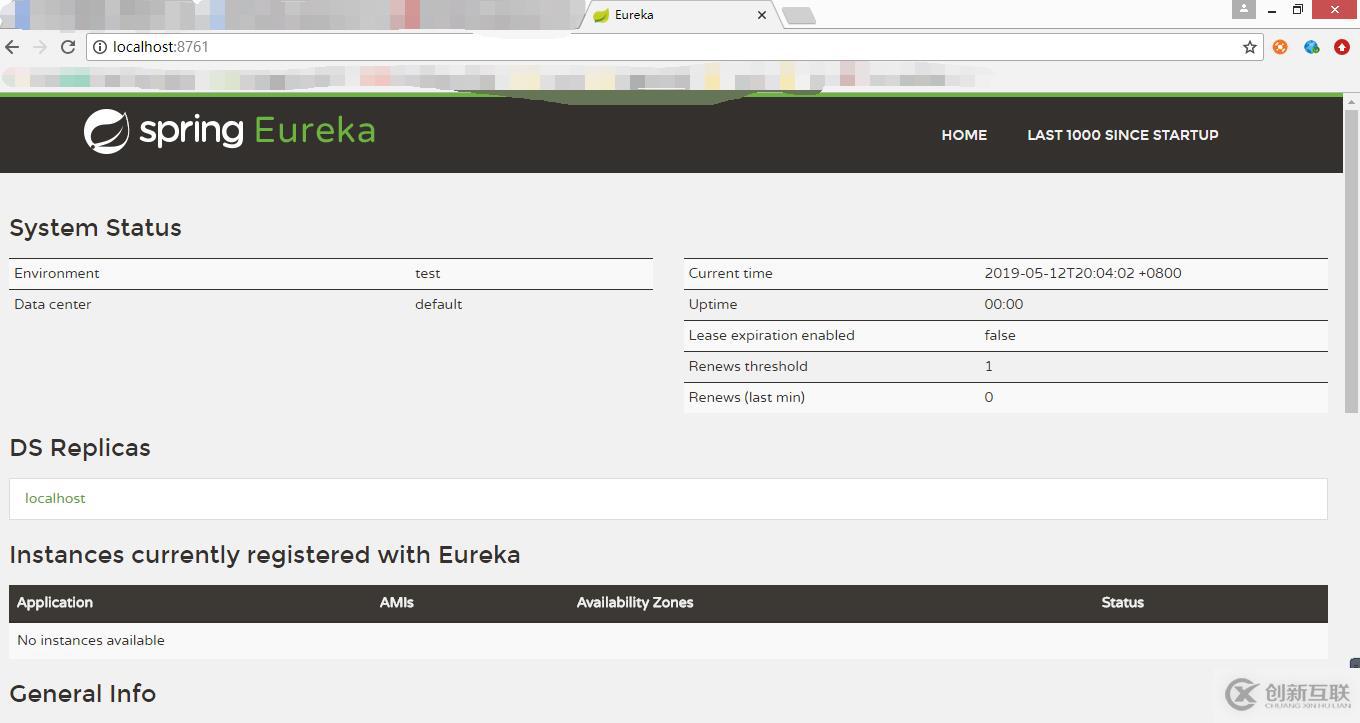Click the 'false' lease expiration value
The image size is (1360, 723).
pos(1000,335)
